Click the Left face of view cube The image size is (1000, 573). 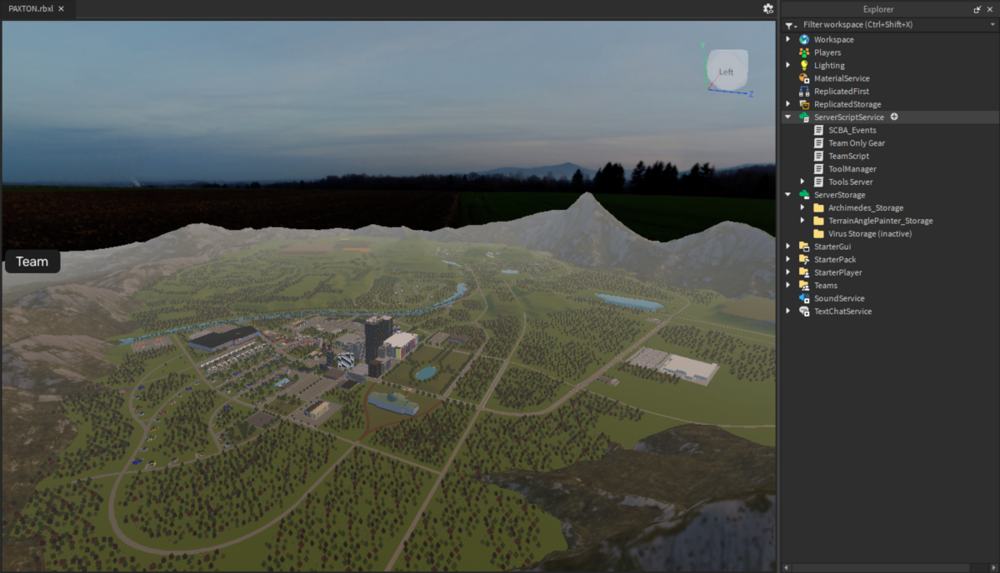[727, 70]
